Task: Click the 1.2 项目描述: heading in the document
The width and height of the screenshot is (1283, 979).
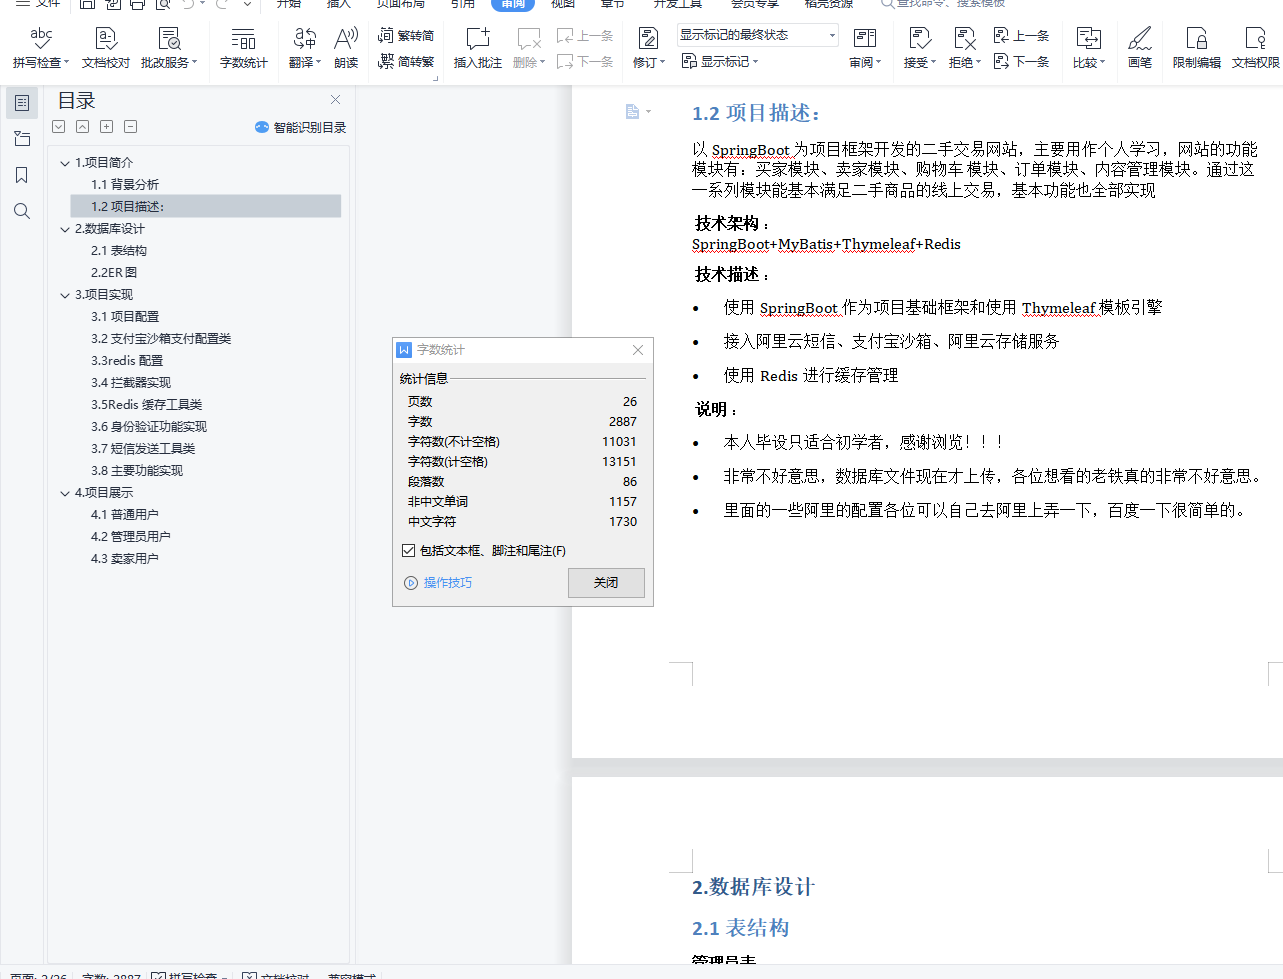Action: pyautogui.click(x=756, y=113)
